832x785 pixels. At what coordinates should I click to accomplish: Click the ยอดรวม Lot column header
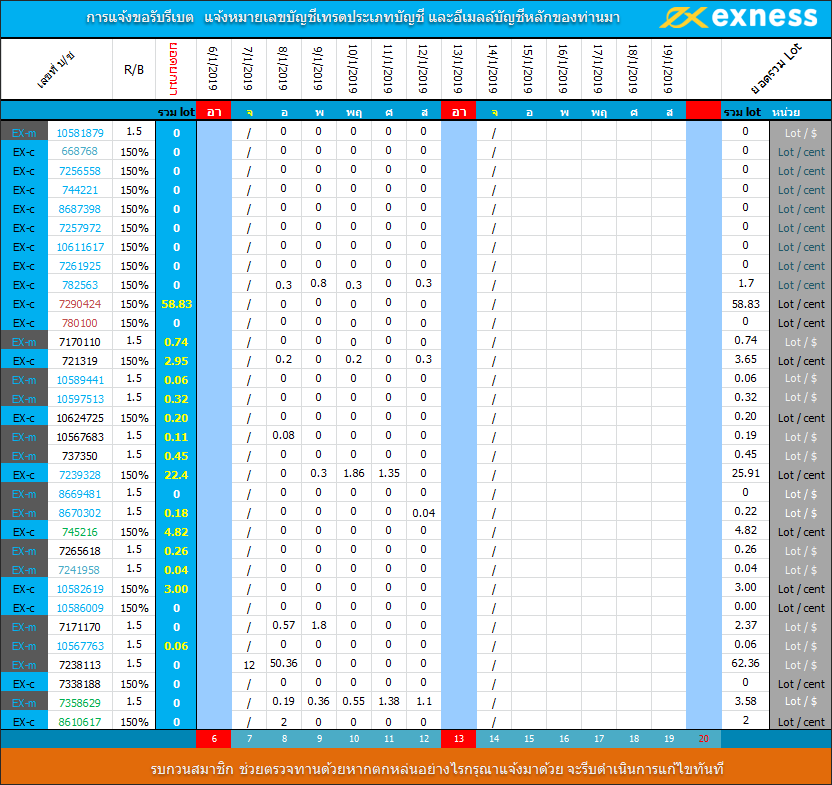click(777, 70)
